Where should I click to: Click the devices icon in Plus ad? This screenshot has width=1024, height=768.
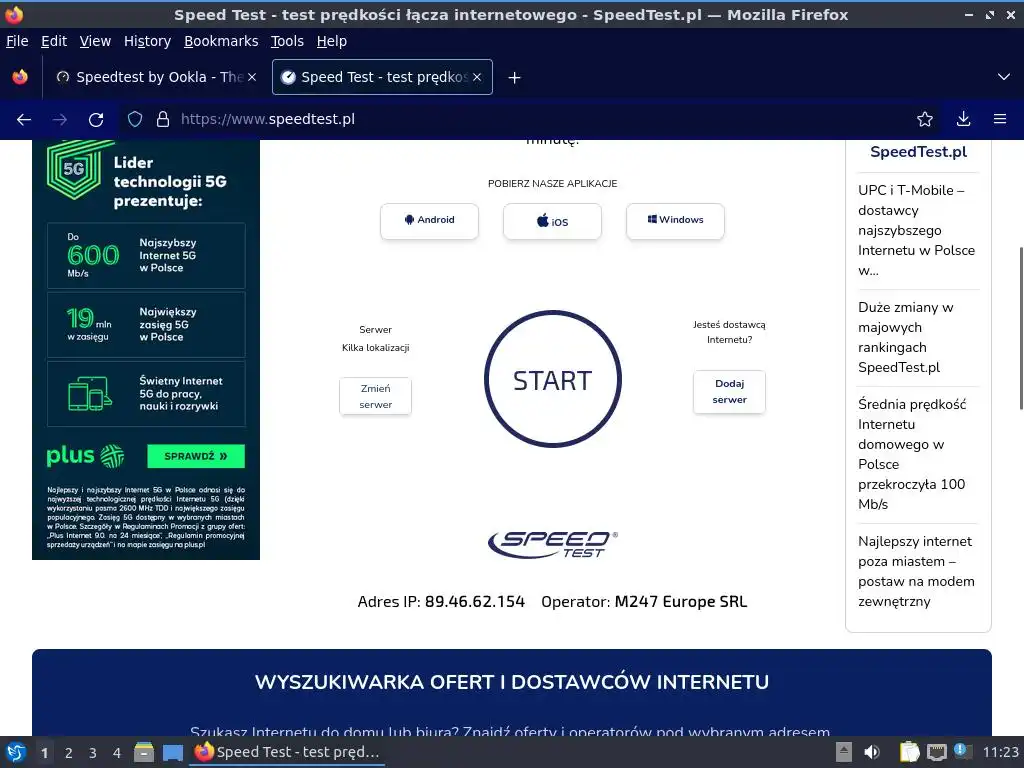coord(89,394)
